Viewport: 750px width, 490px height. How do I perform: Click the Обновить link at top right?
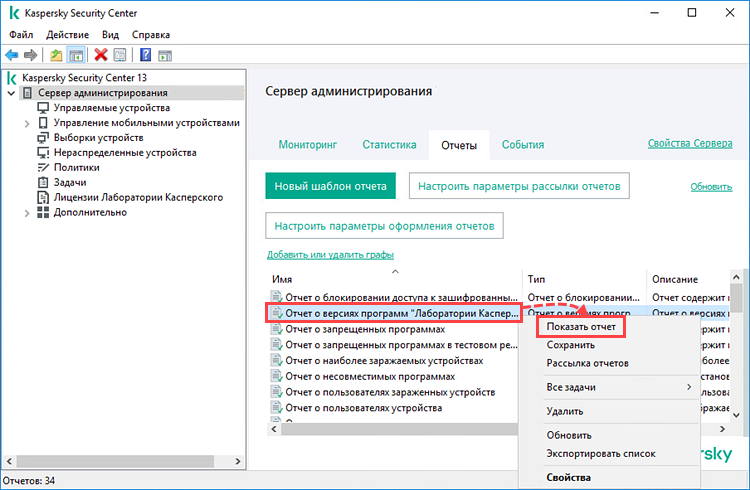(x=711, y=187)
